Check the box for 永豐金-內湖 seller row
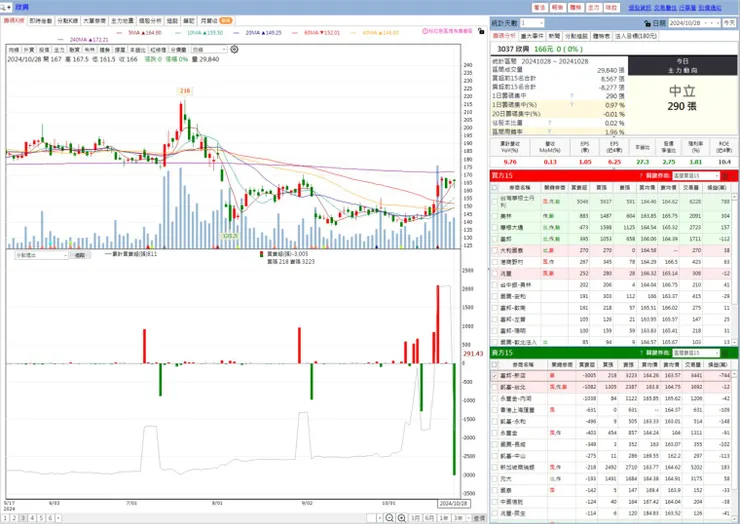The image size is (740, 524). coord(495,398)
